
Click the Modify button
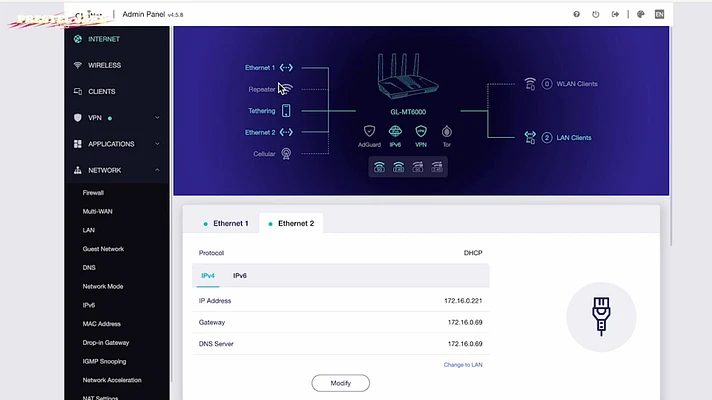point(341,383)
